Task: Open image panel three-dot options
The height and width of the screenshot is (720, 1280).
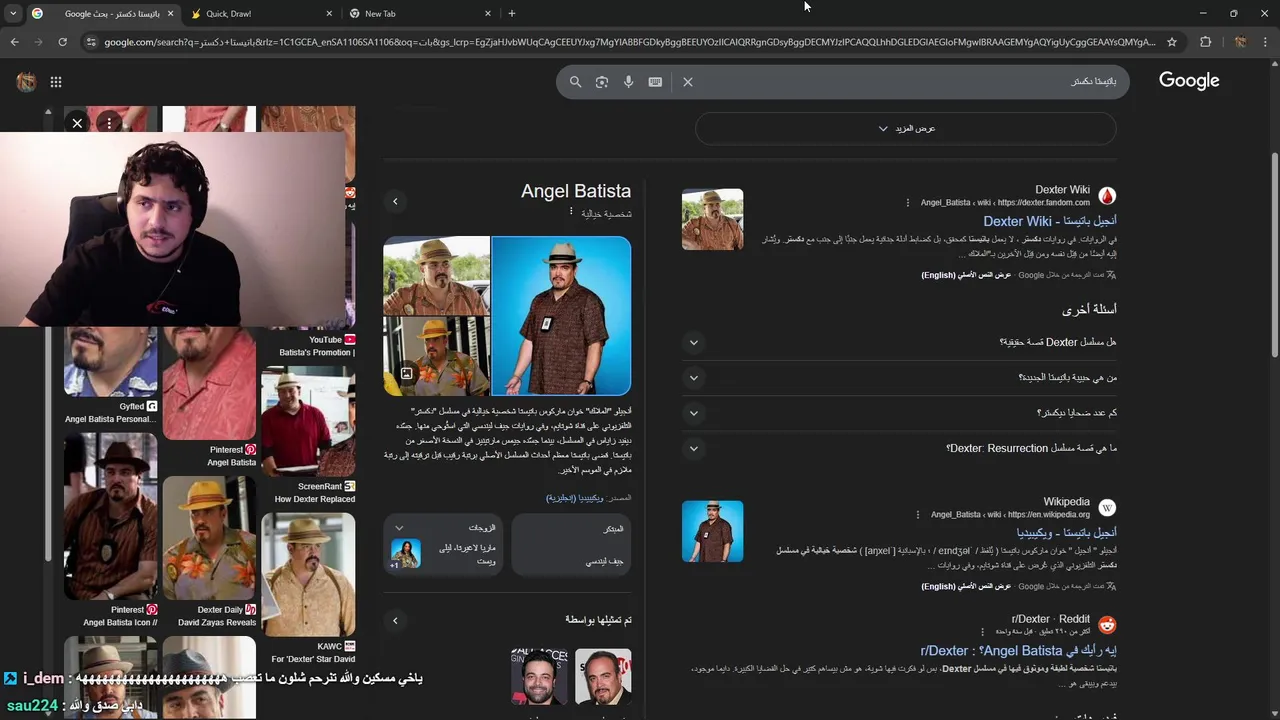Action: tap(109, 123)
